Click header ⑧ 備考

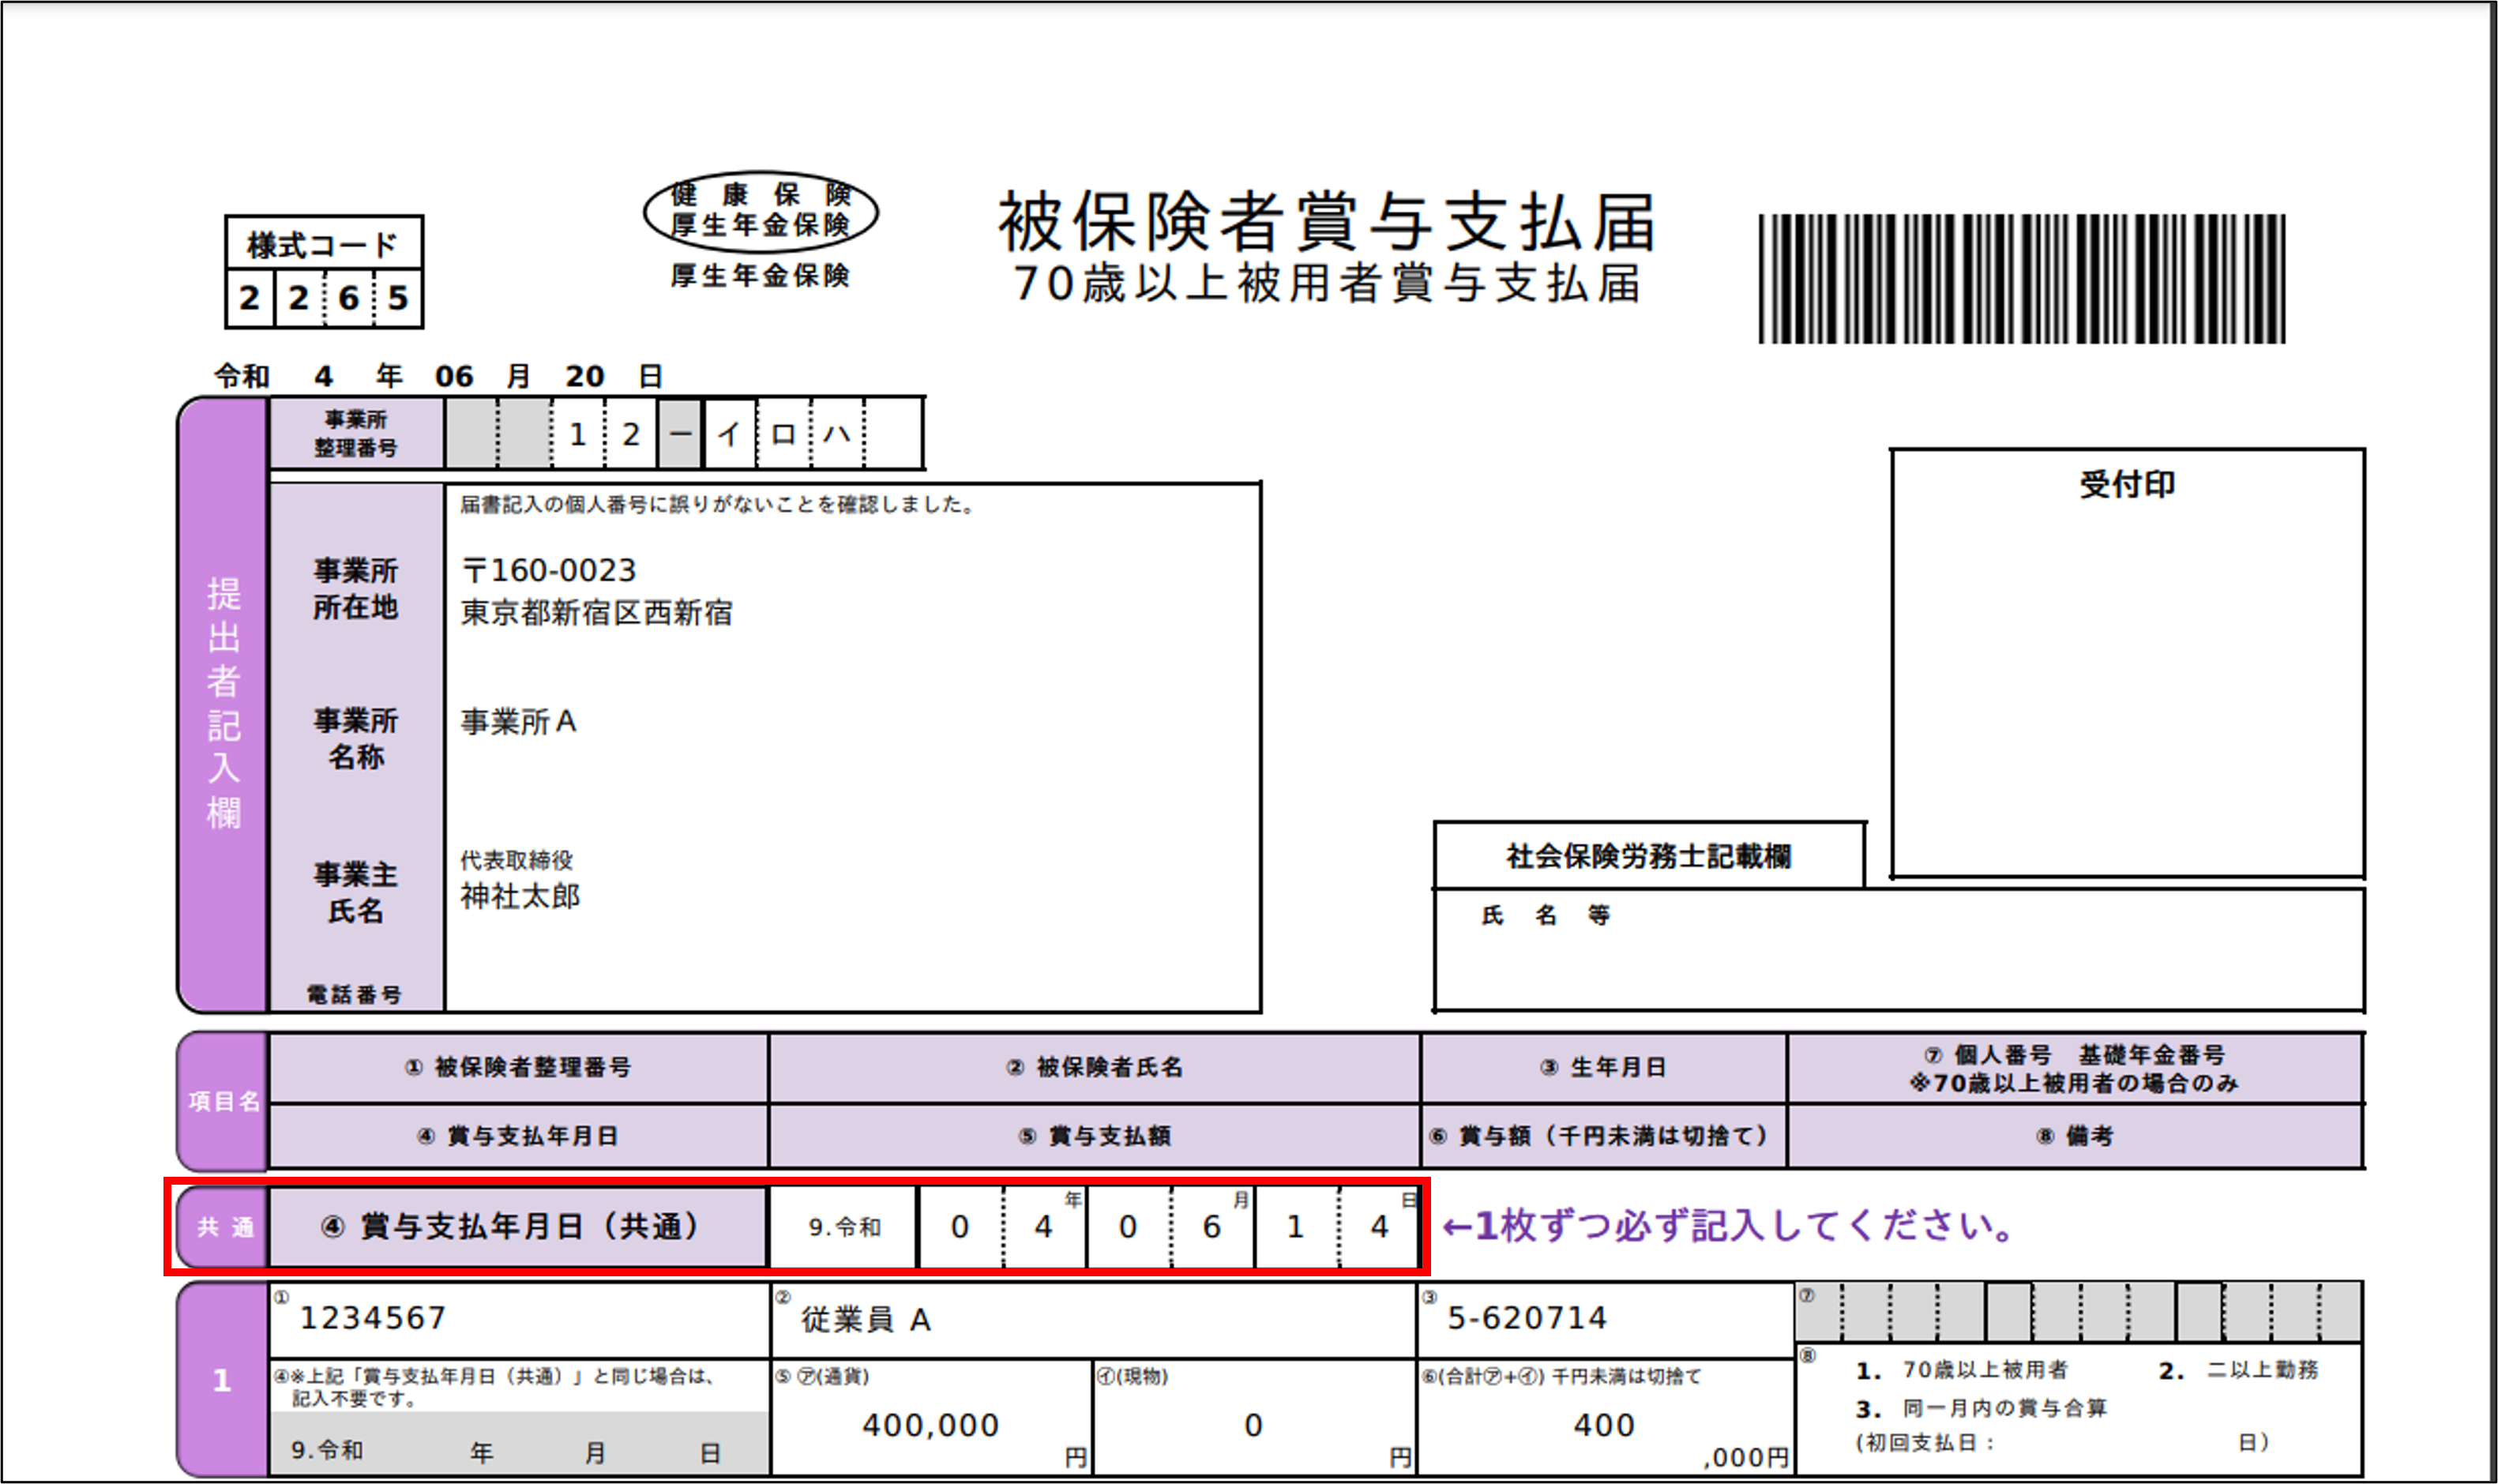tap(2075, 1136)
